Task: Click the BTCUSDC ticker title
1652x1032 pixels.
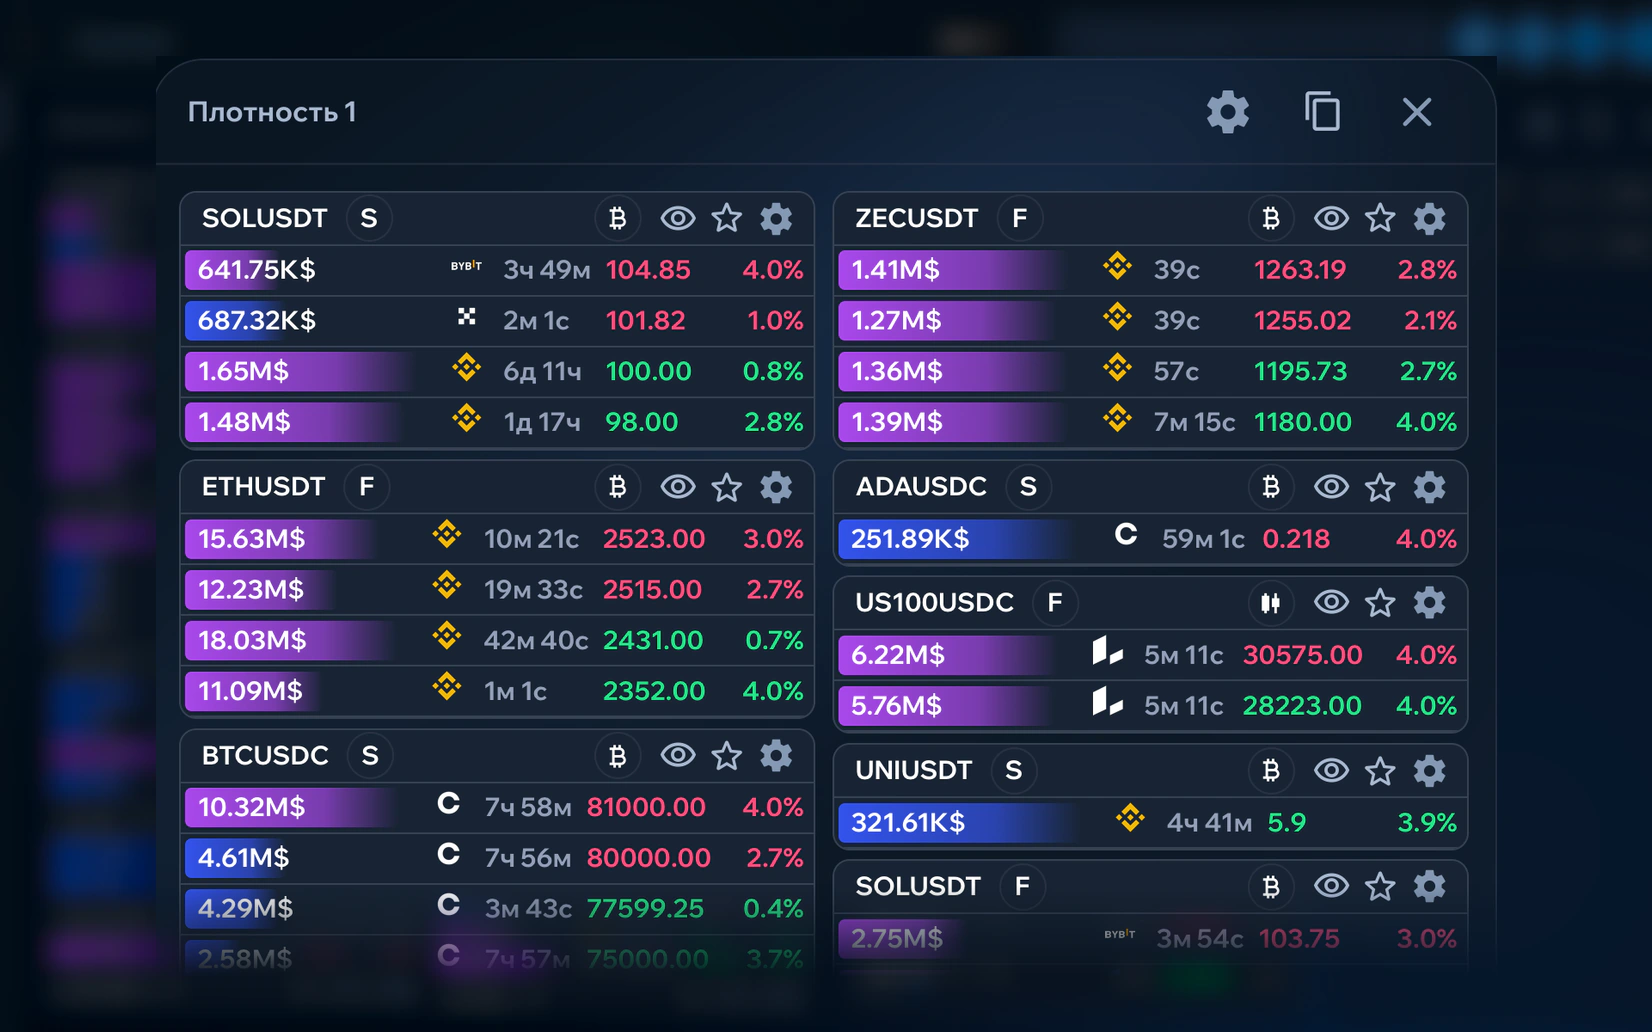Action: point(265,755)
